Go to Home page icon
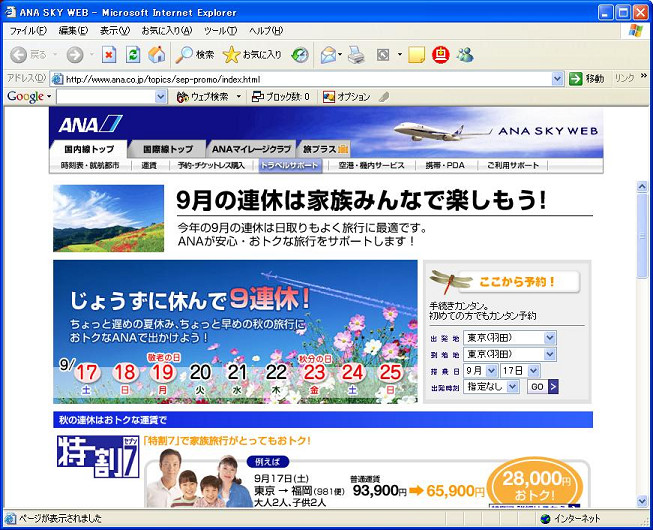Viewport: 653px width, 530px height. (x=157, y=55)
